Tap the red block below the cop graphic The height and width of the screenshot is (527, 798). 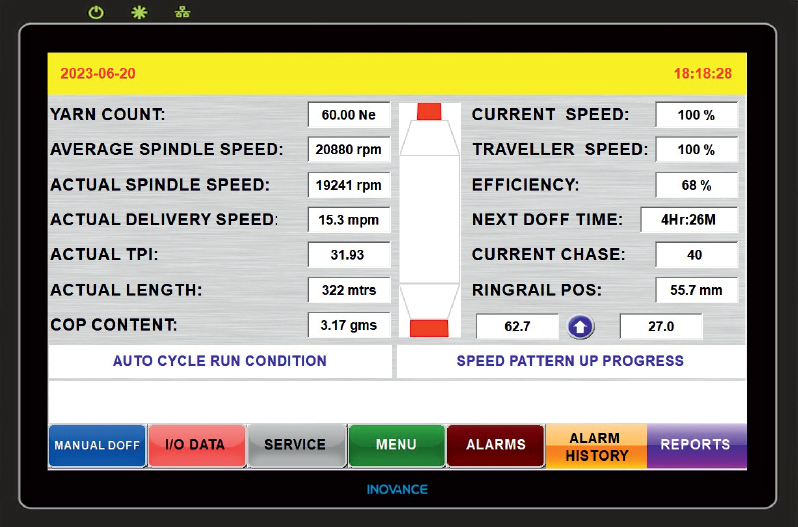(429, 328)
